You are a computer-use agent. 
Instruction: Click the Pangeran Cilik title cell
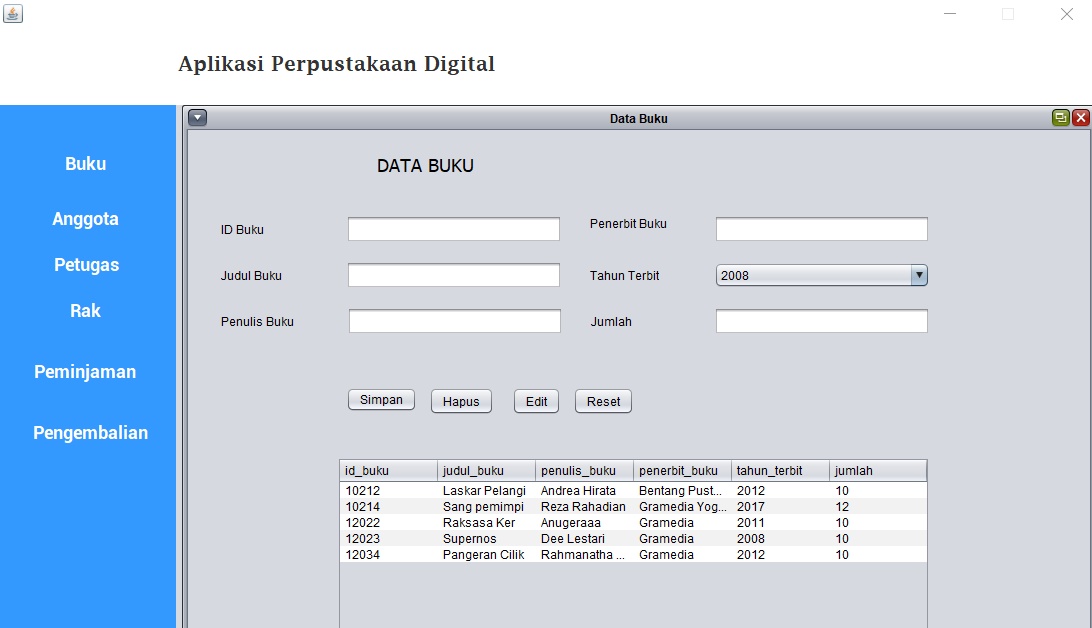pyautogui.click(x=486, y=554)
